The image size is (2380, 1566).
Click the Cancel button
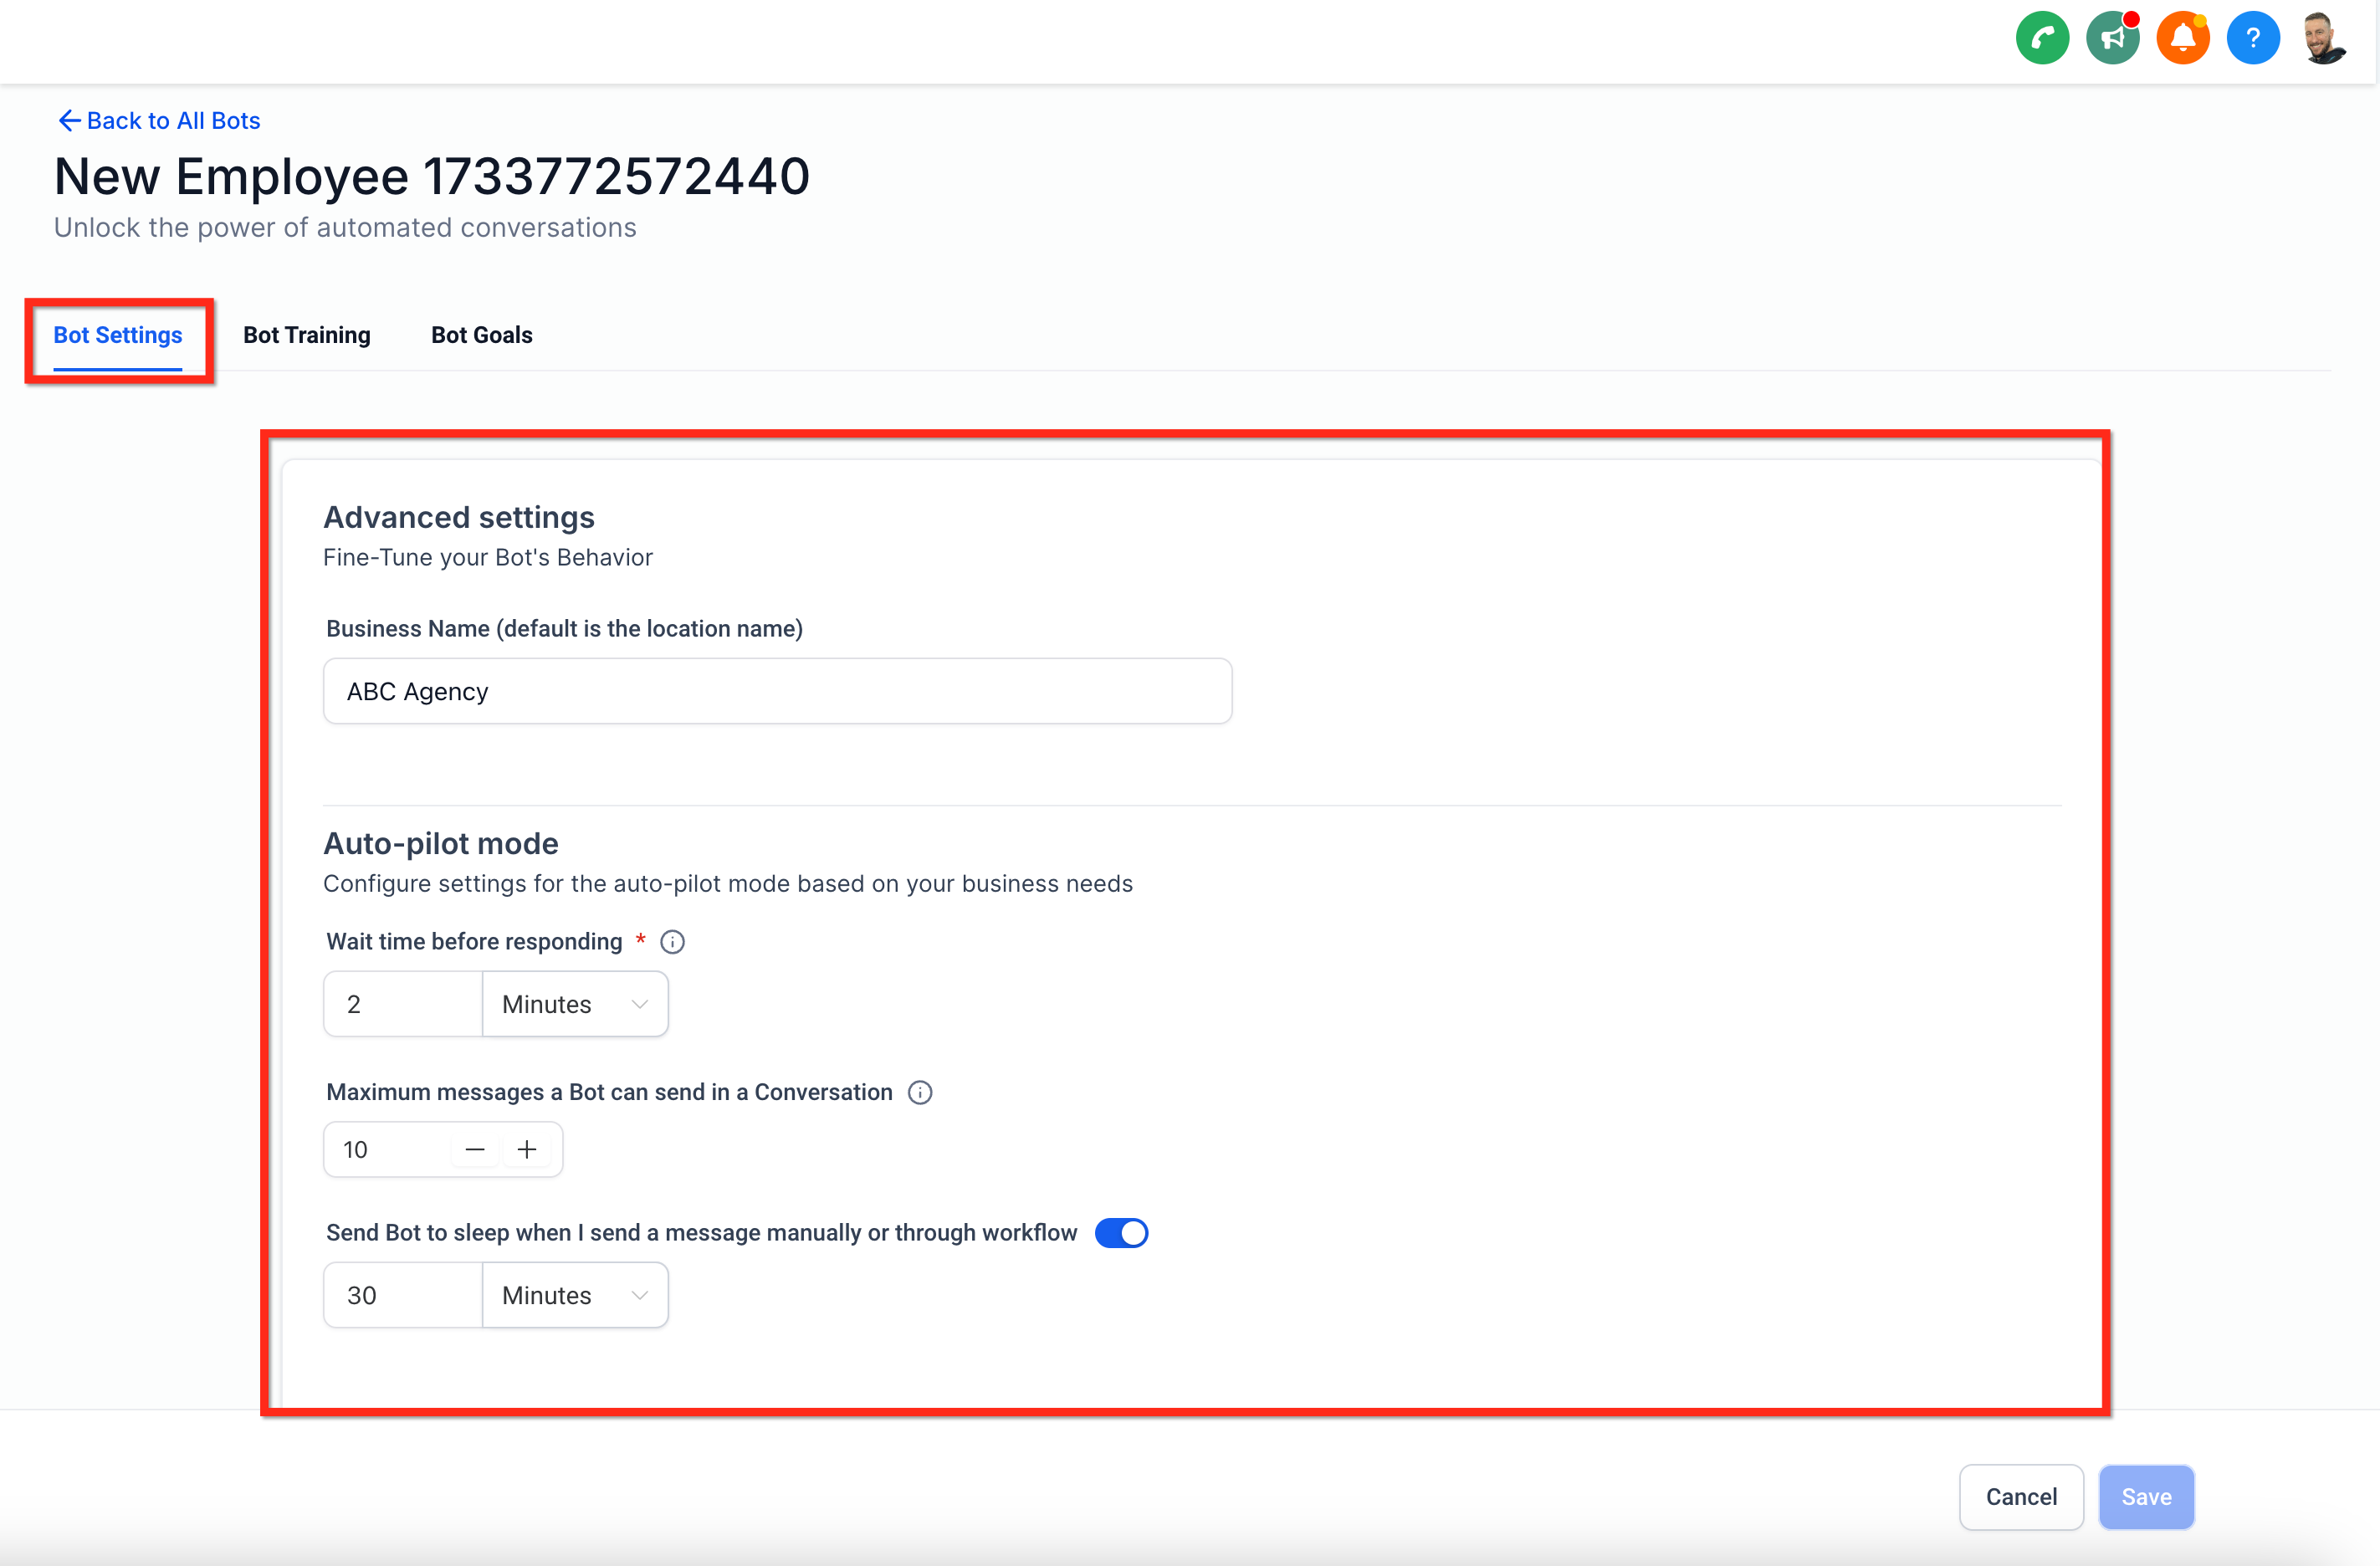tap(2021, 1497)
